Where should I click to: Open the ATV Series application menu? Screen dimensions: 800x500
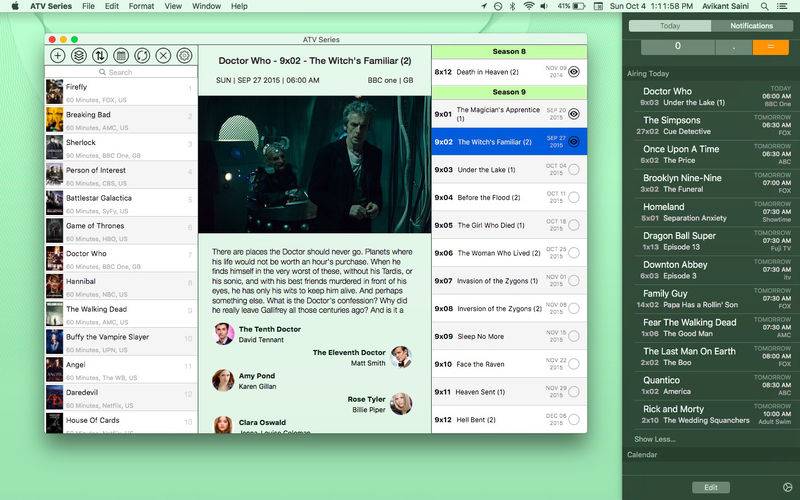click(51, 6)
